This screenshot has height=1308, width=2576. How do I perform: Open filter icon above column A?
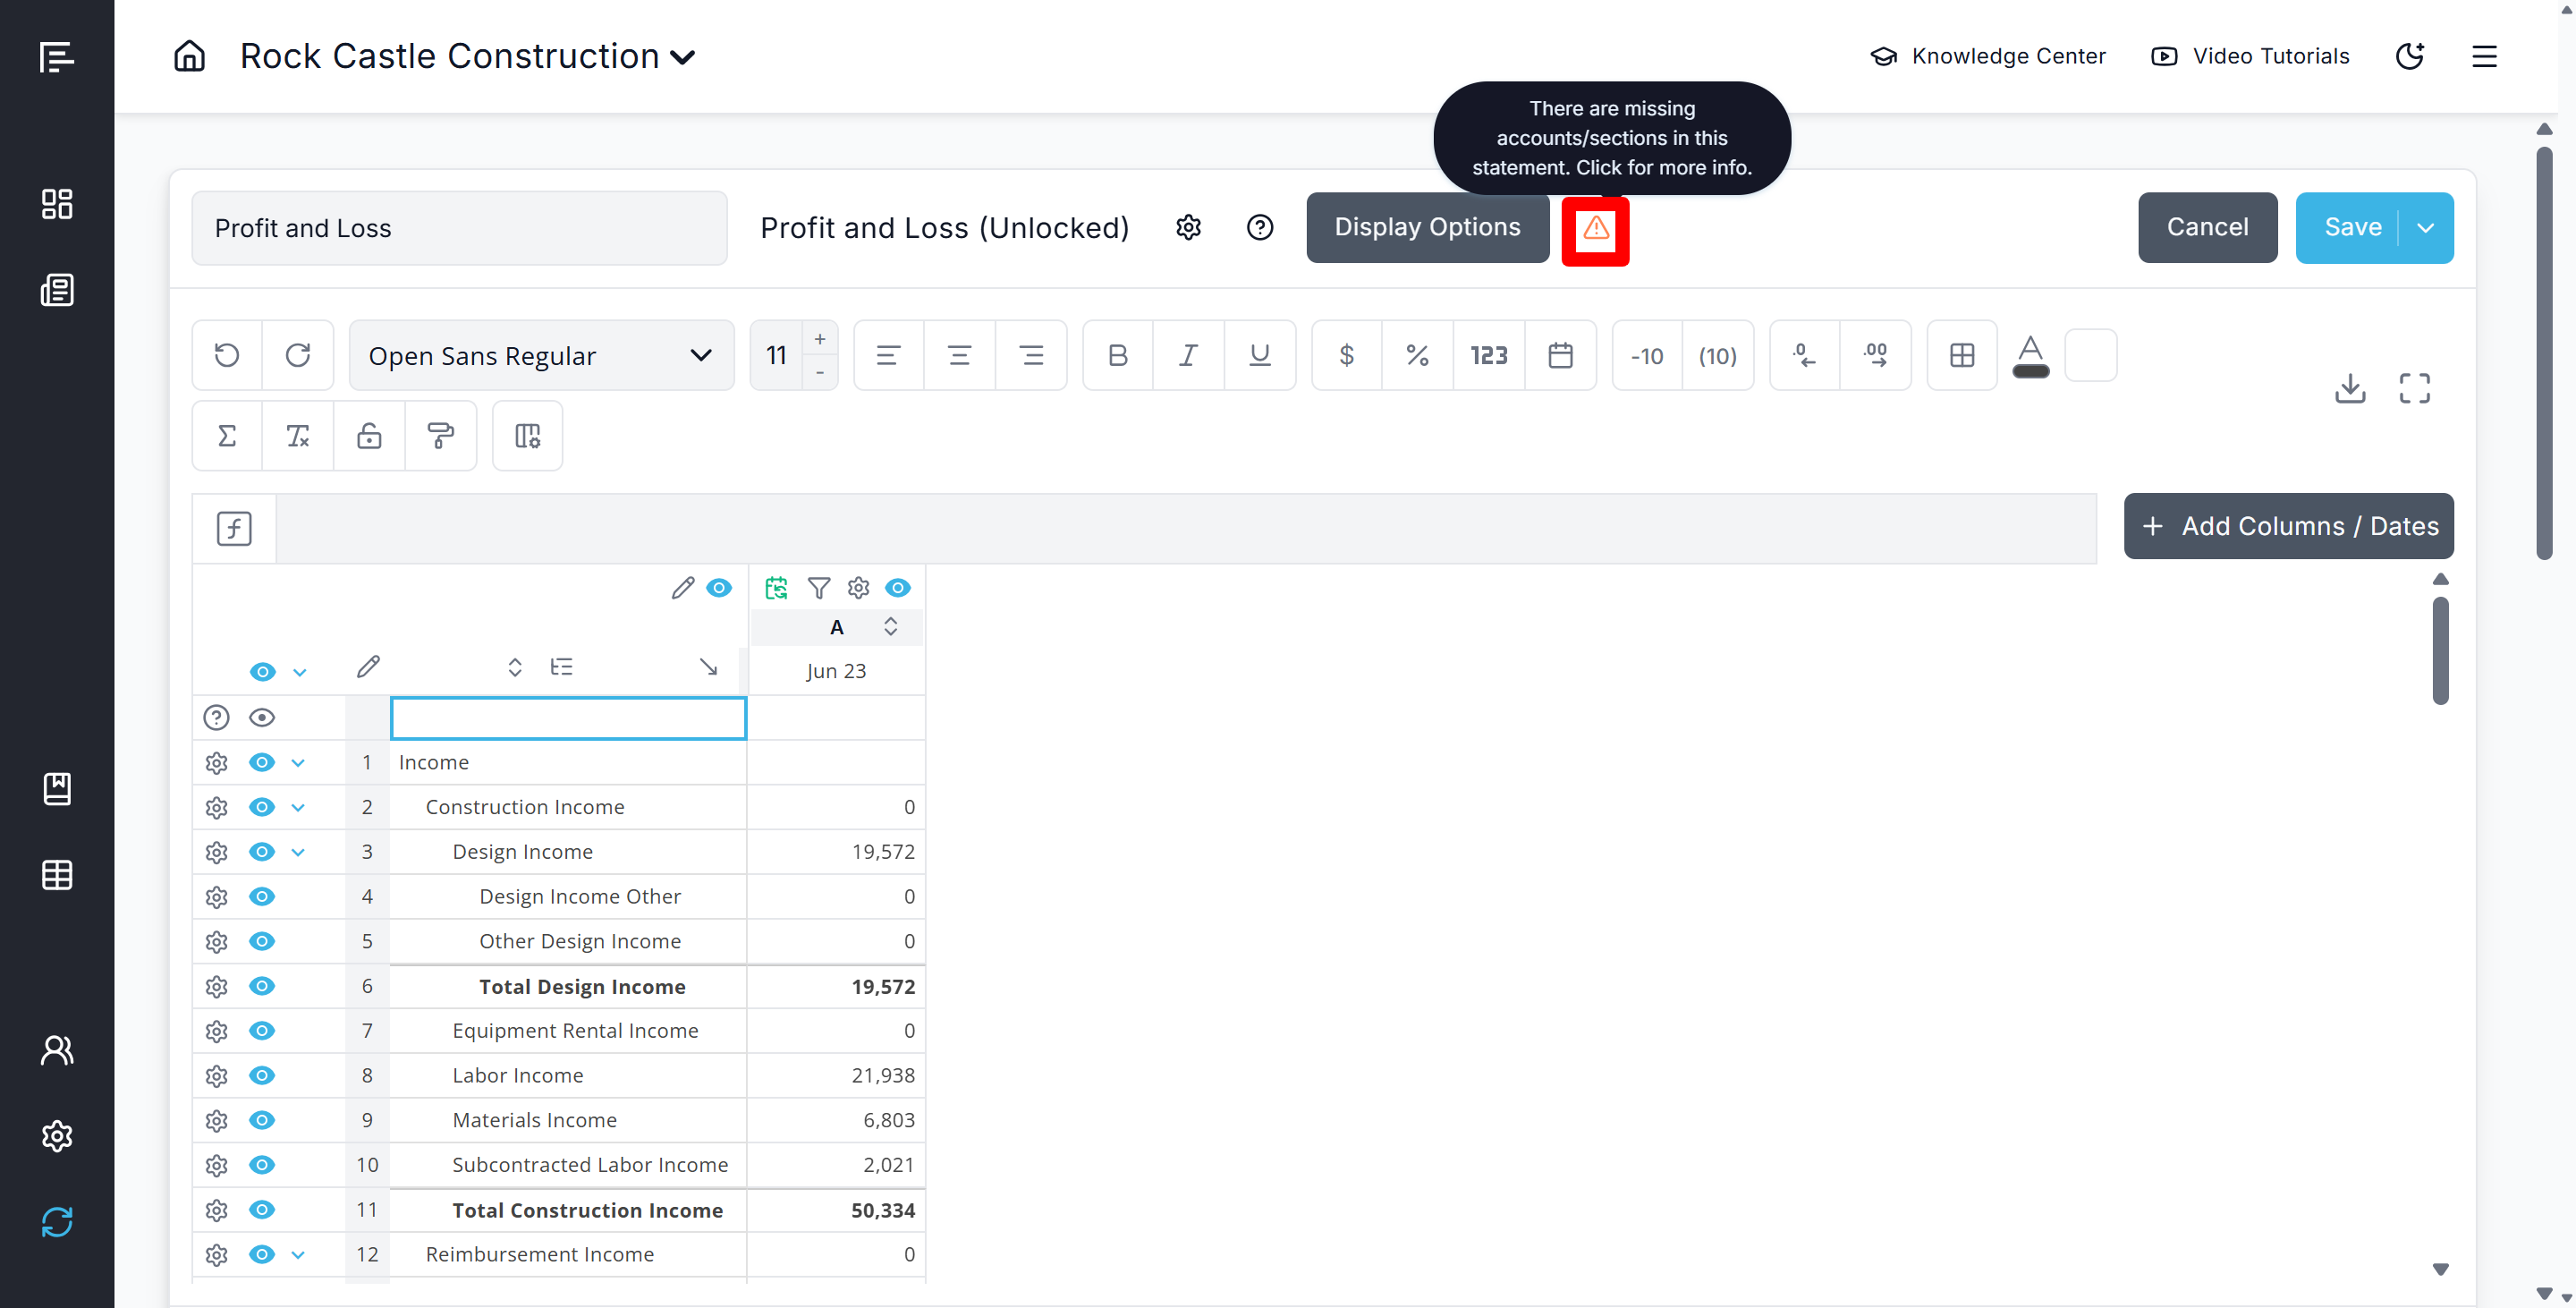click(818, 588)
